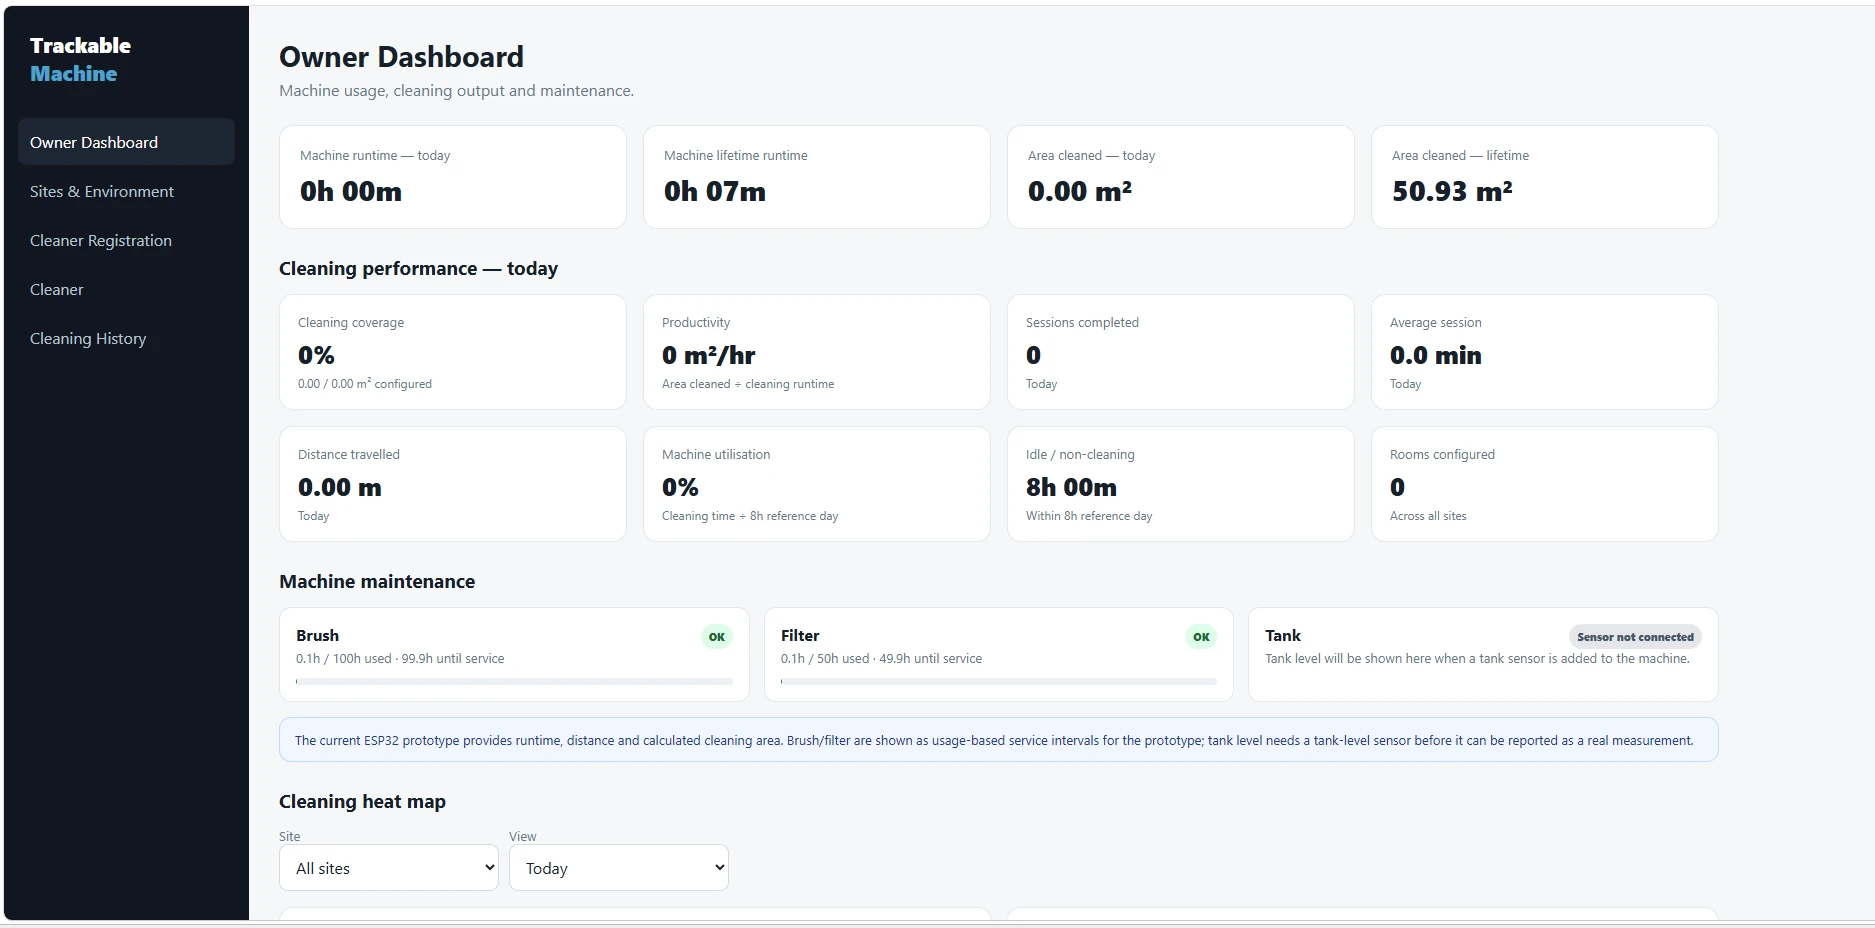This screenshot has height=928, width=1875.
Task: Click the Machine utilisation card
Action: point(816,484)
